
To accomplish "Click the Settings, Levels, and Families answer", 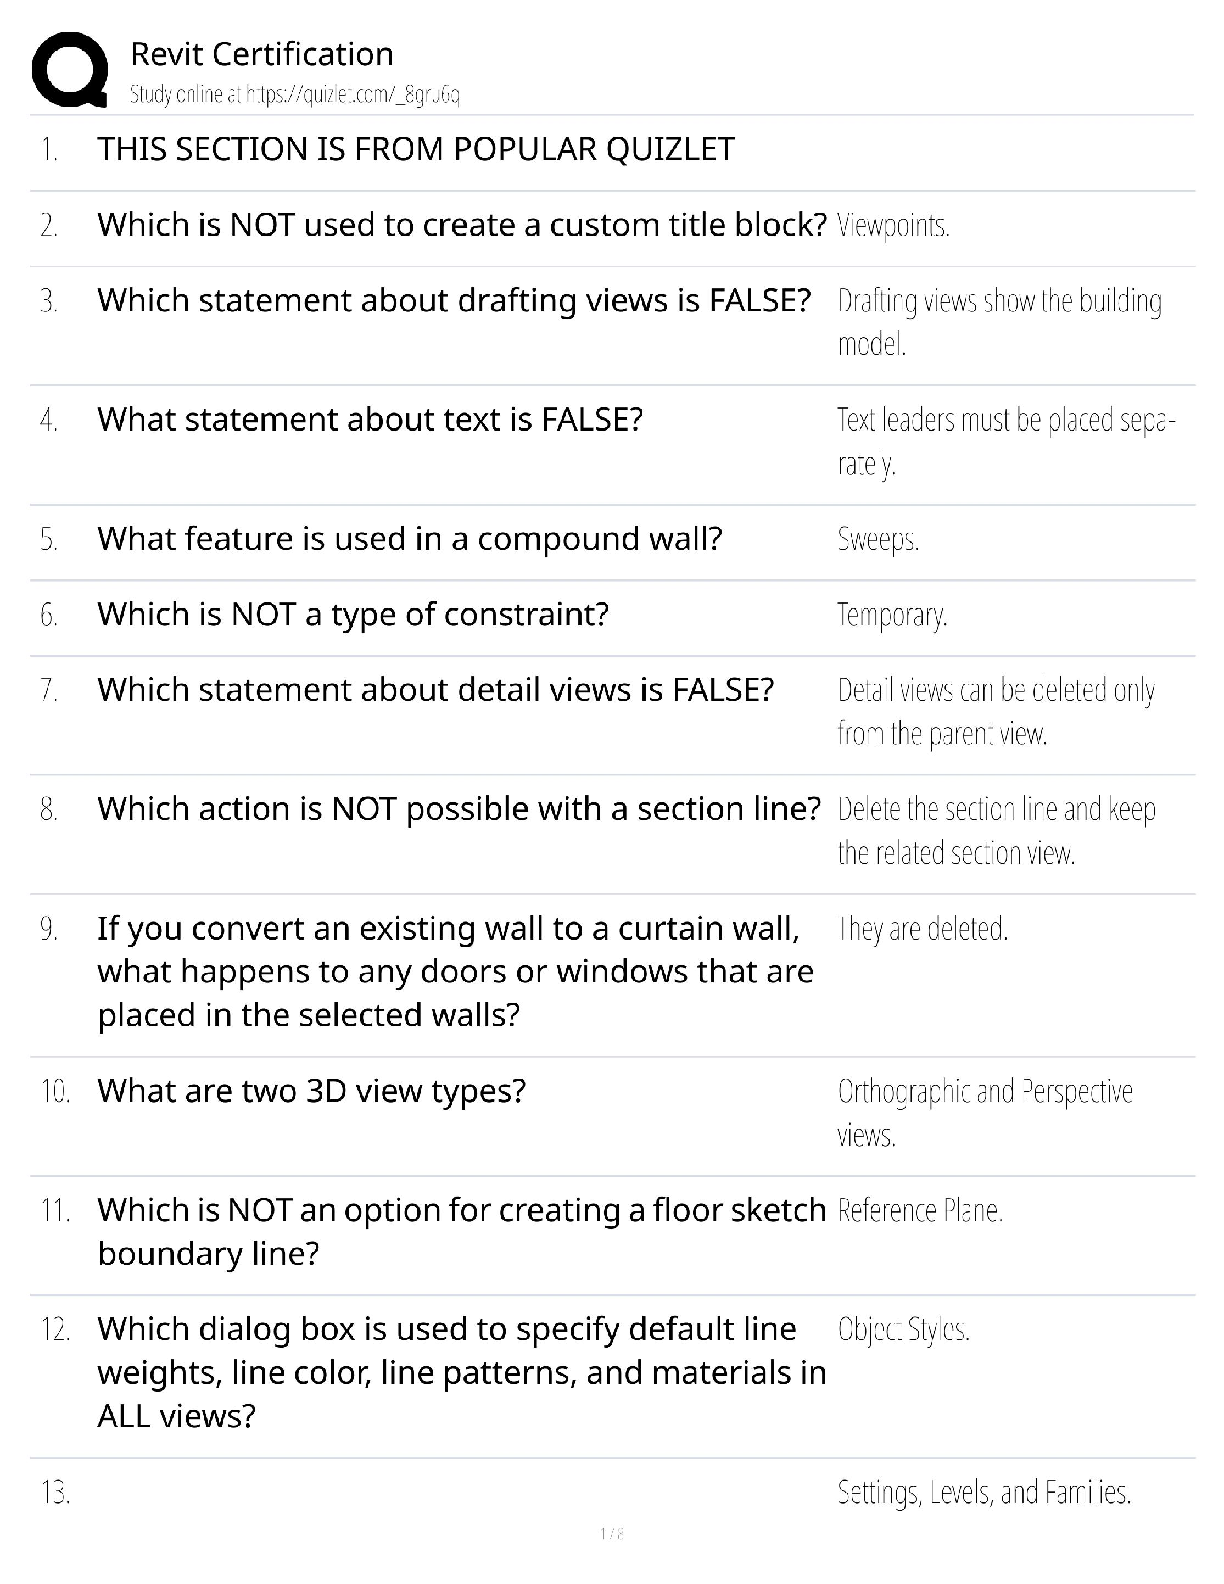I will 984,1493.
